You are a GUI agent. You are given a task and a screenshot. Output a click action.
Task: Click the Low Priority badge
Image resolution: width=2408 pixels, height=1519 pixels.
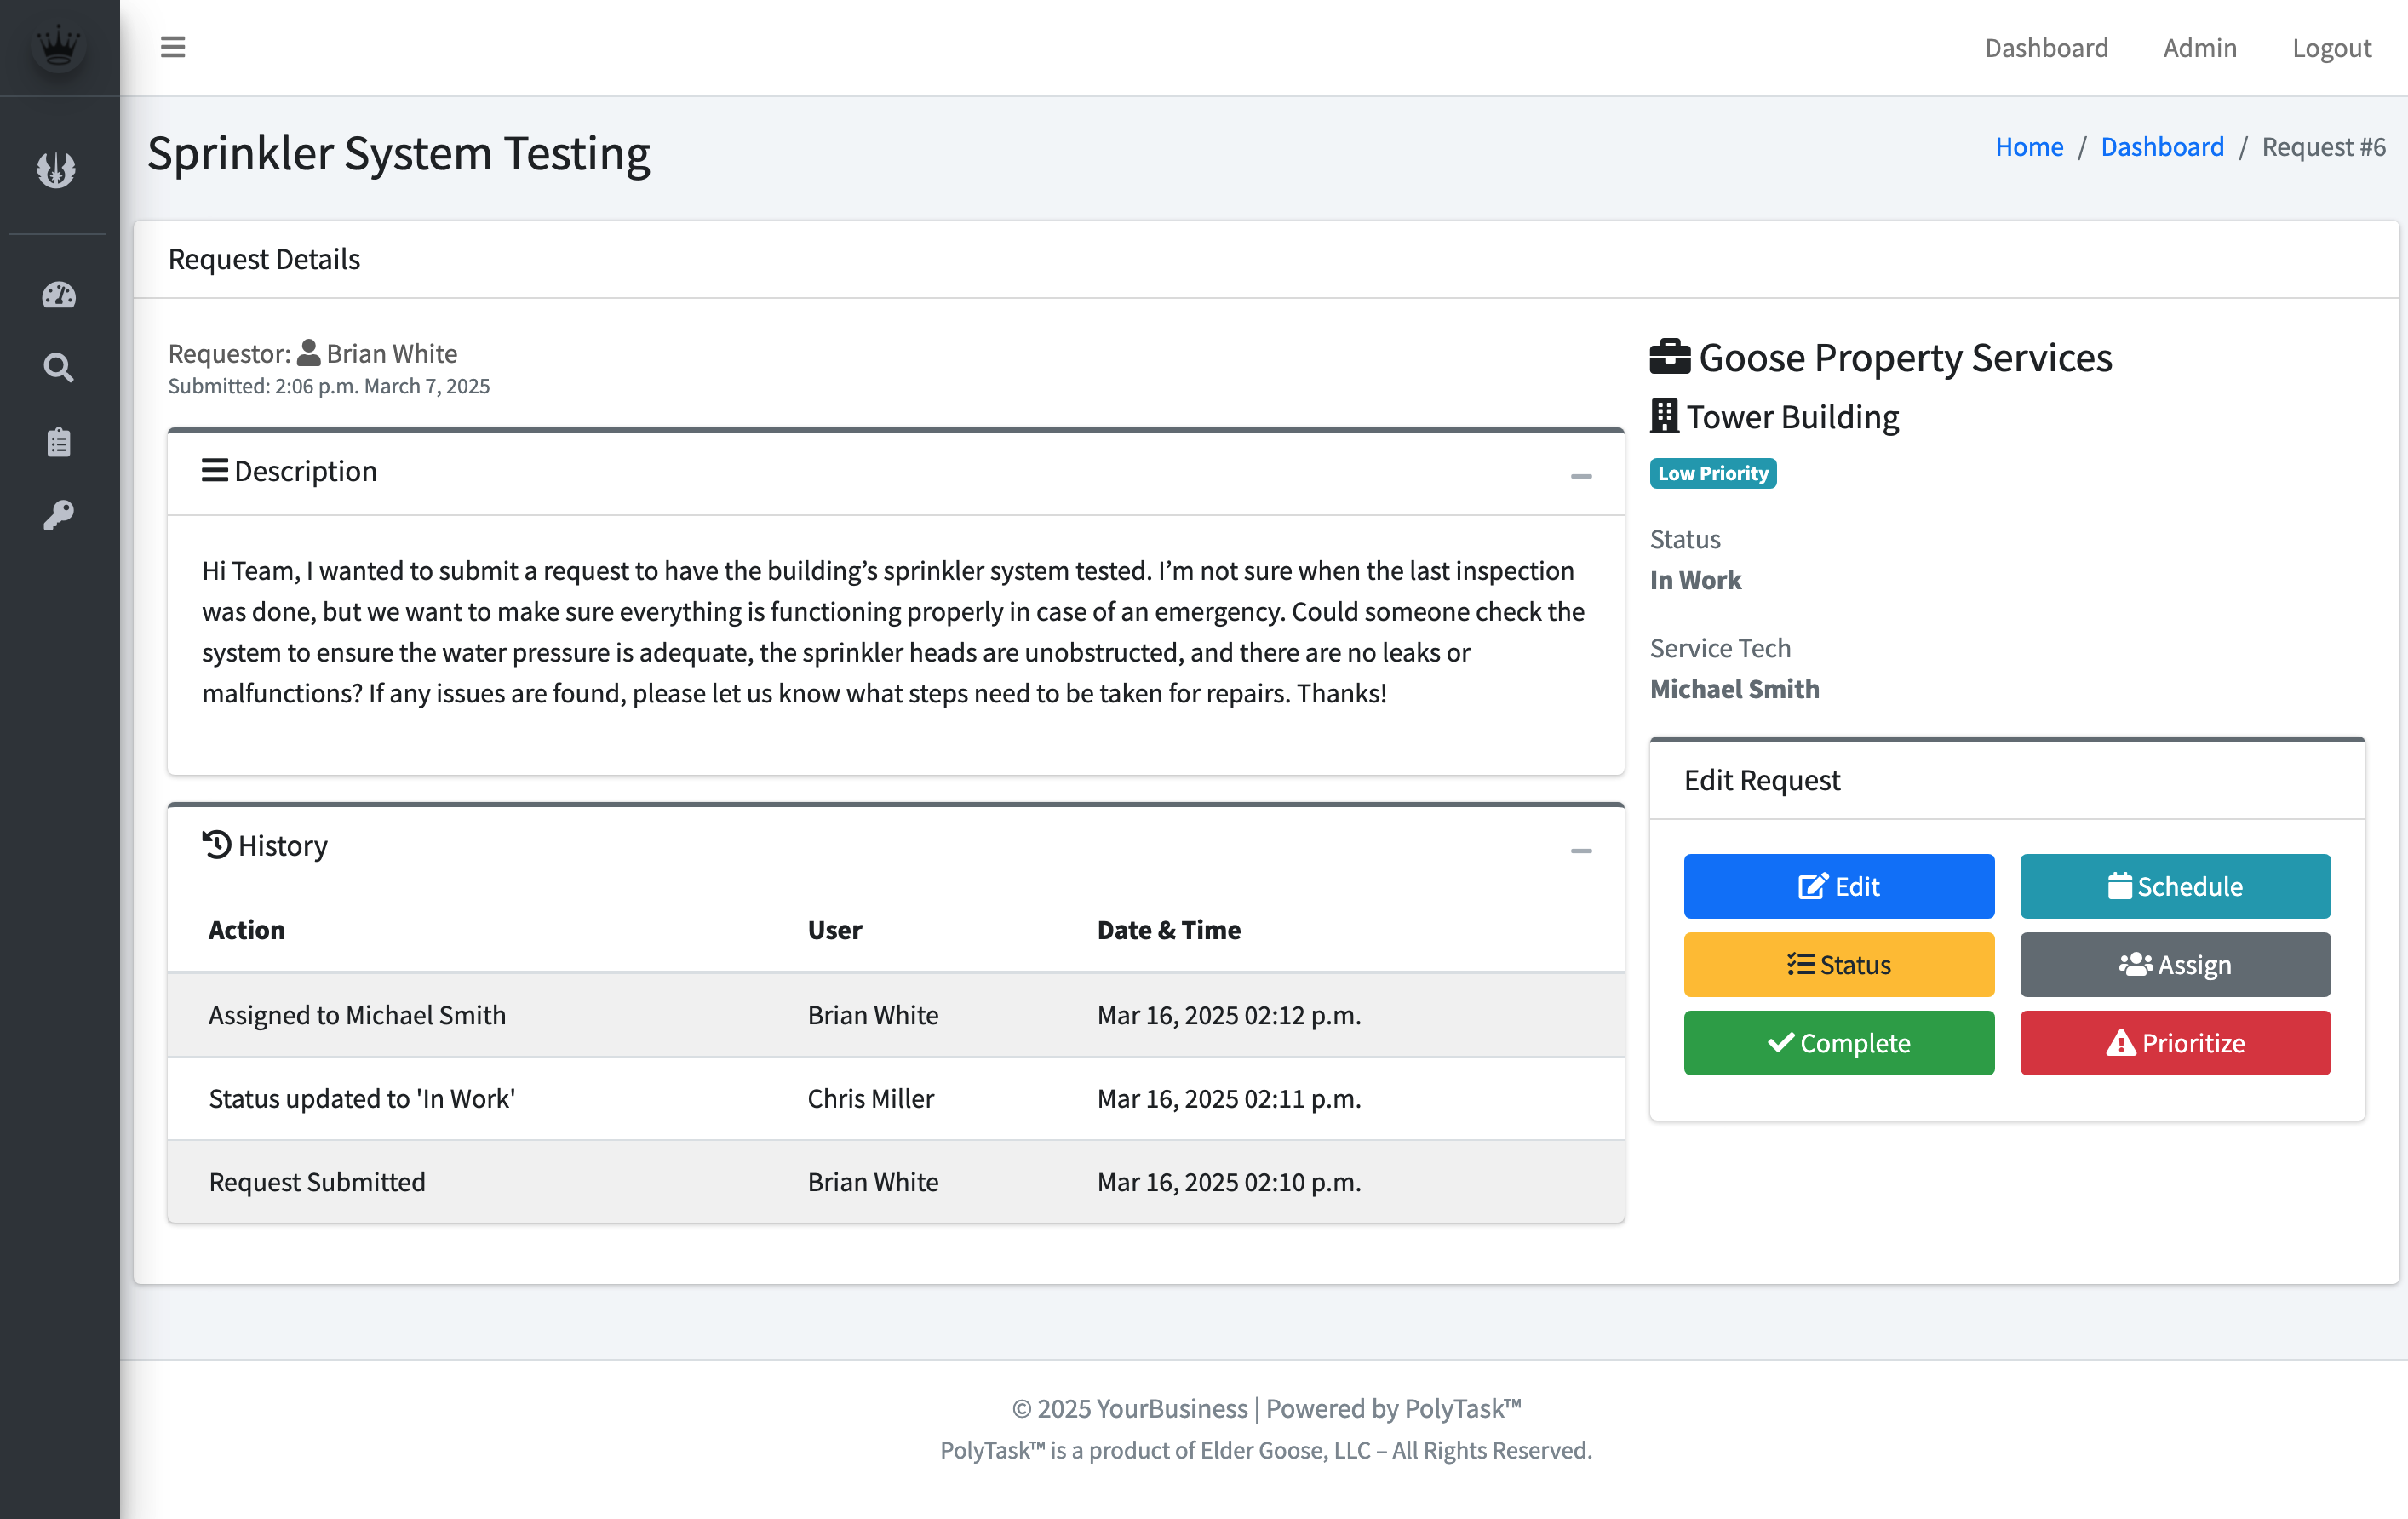1712,473
